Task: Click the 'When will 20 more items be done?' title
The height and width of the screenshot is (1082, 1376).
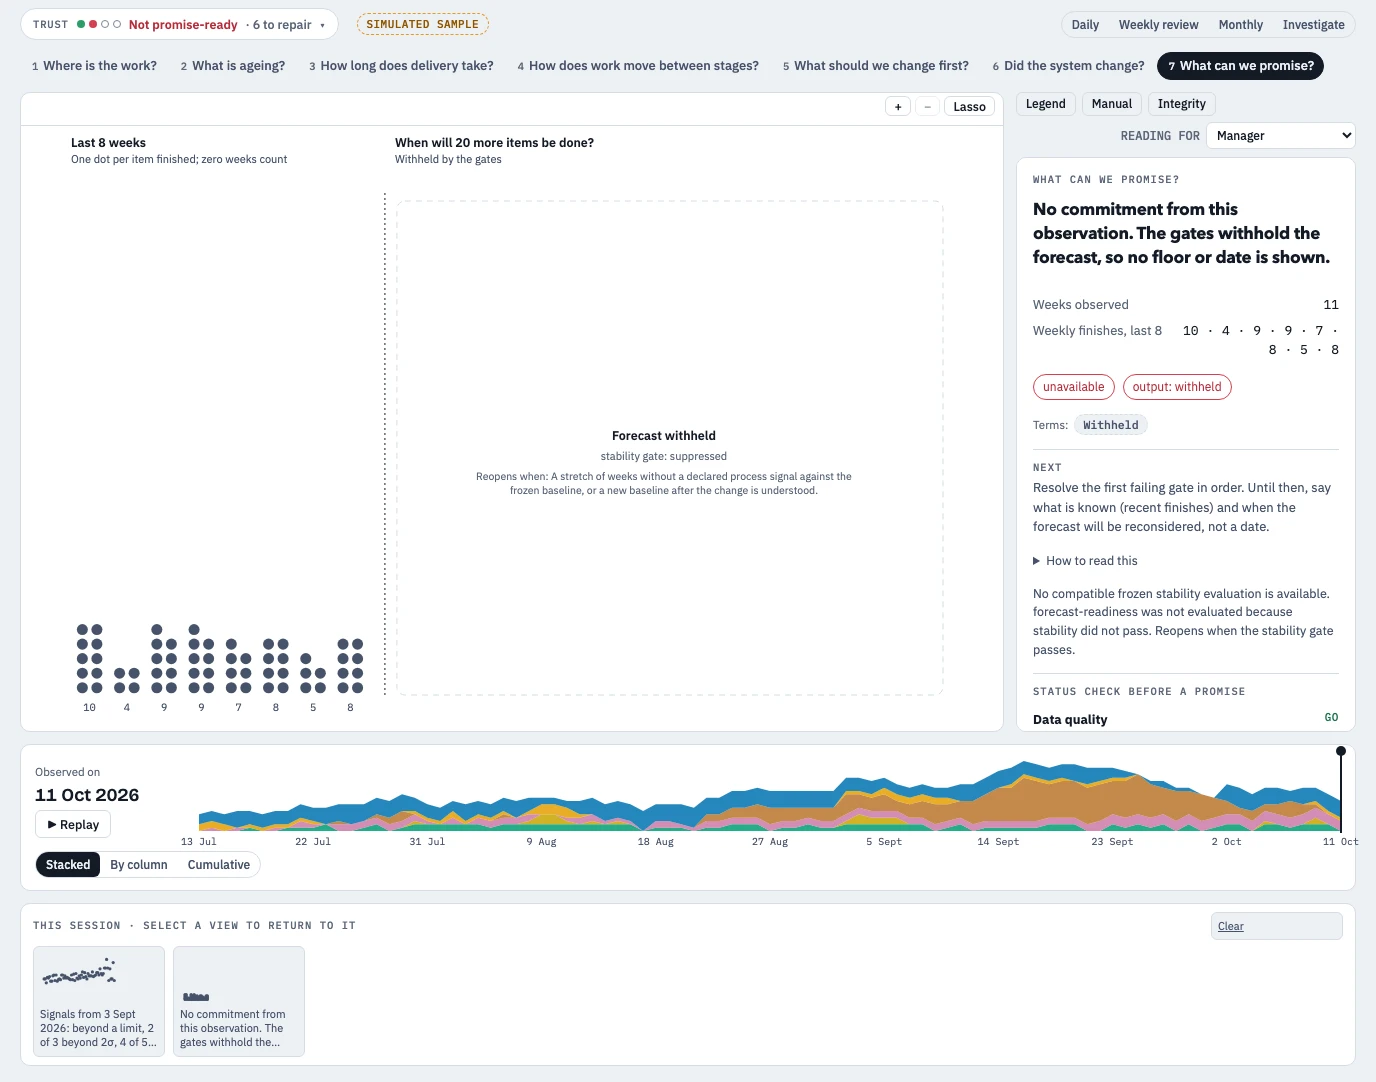Action: [x=494, y=143]
